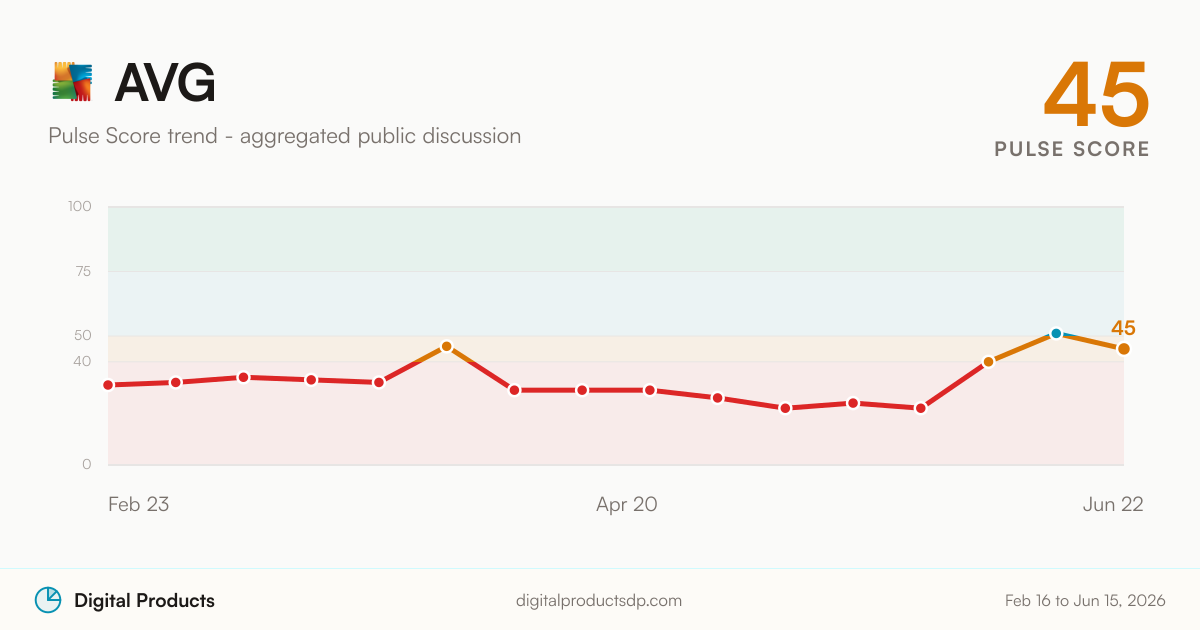This screenshot has height=630, width=1200.
Task: Click the AVG title text
Action: click(x=165, y=83)
